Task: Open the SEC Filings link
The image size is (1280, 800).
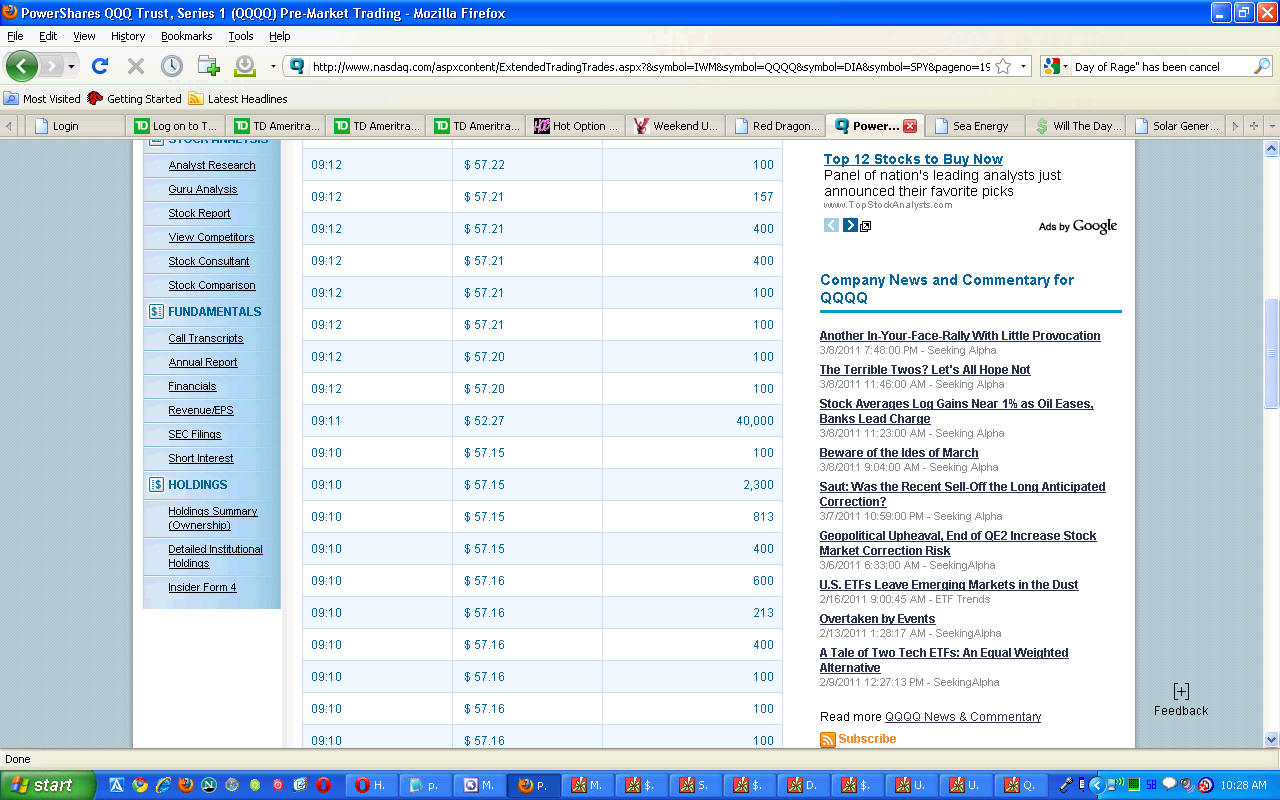Action: click(195, 434)
